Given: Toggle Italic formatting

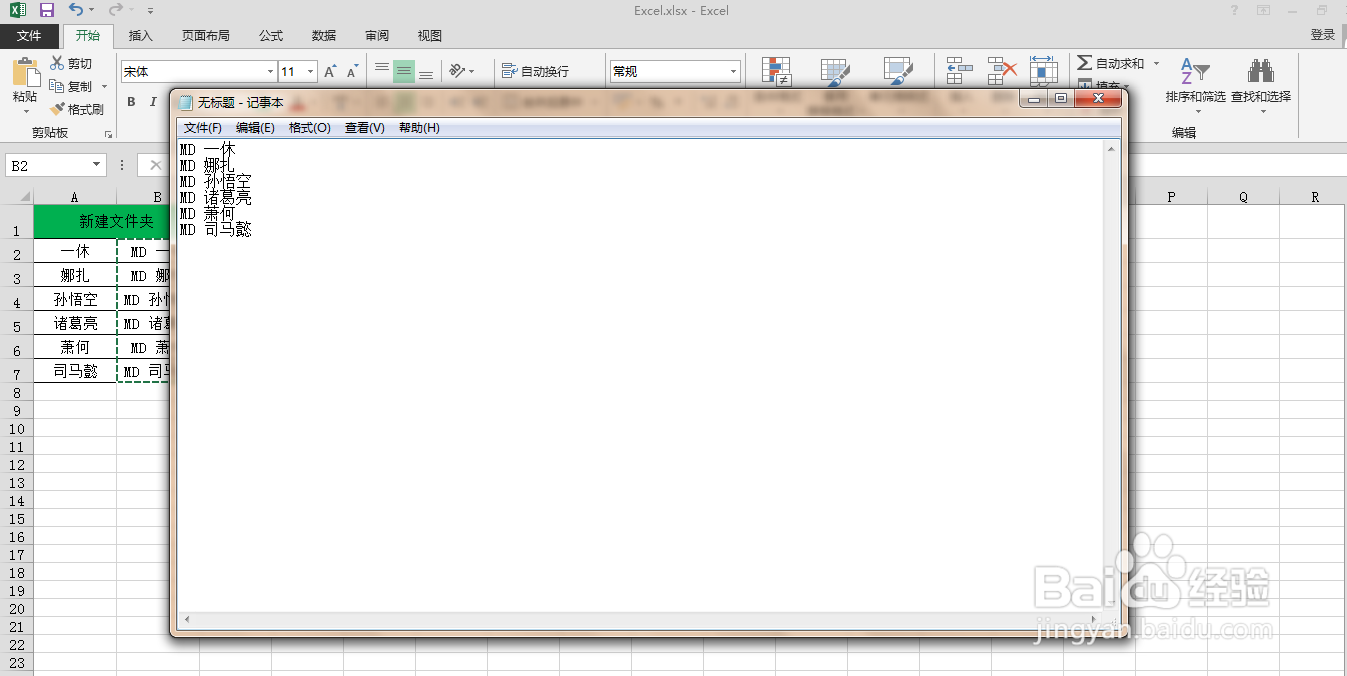Looking at the screenshot, I should (153, 102).
